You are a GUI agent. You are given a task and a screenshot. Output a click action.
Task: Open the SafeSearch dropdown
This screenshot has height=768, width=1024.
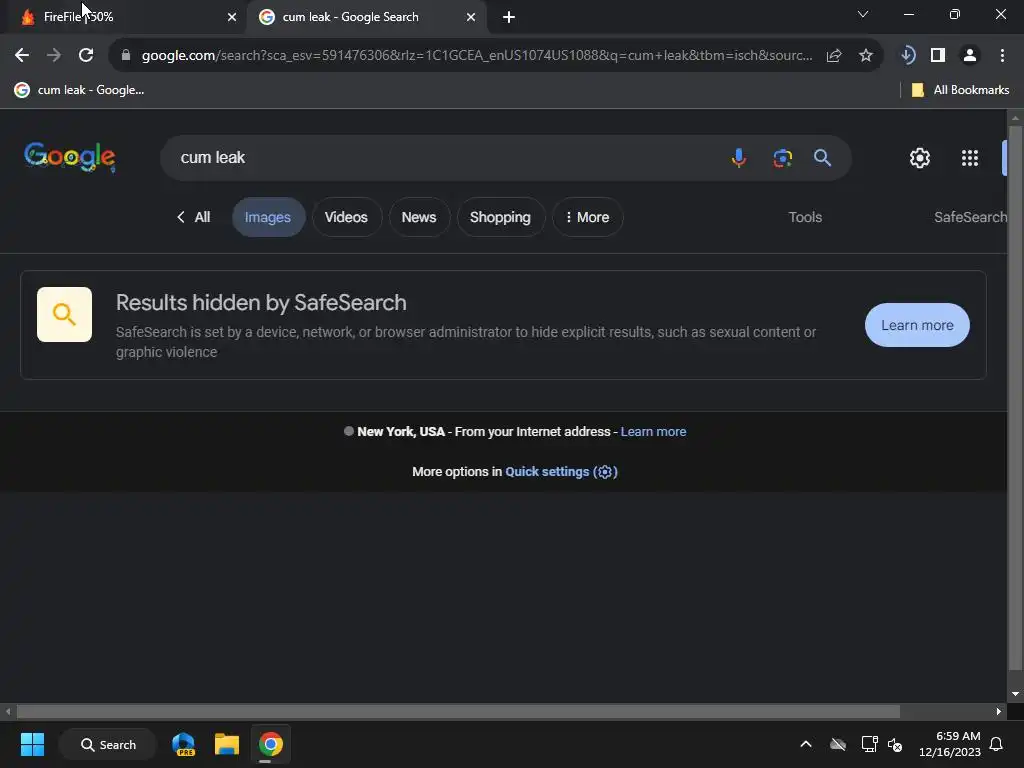pos(970,217)
